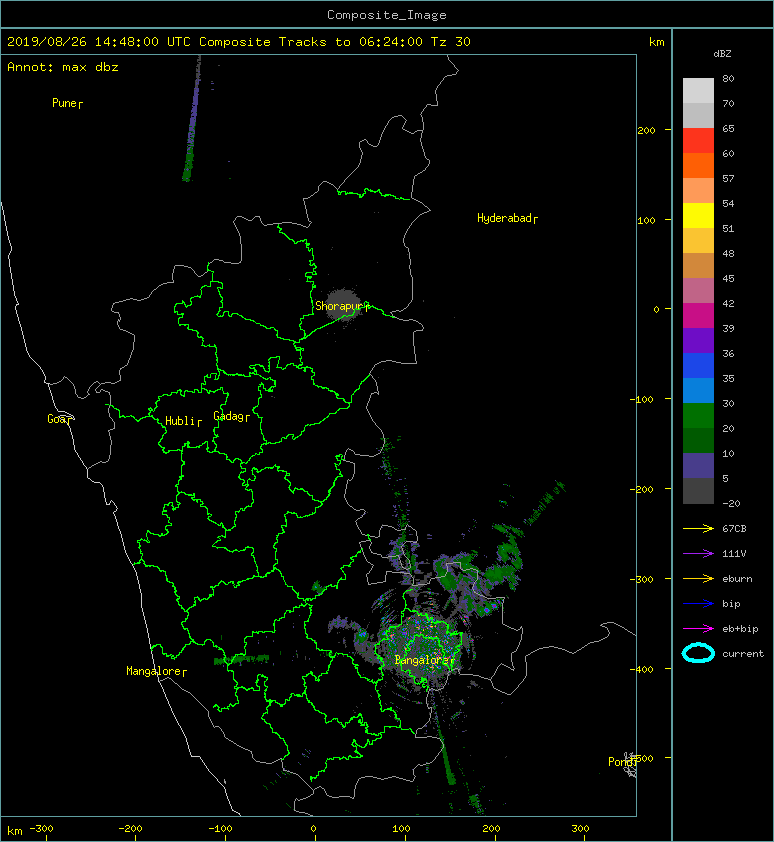The image size is (774, 842).
Task: Click the Hyderabad city label
Action: click(x=507, y=218)
